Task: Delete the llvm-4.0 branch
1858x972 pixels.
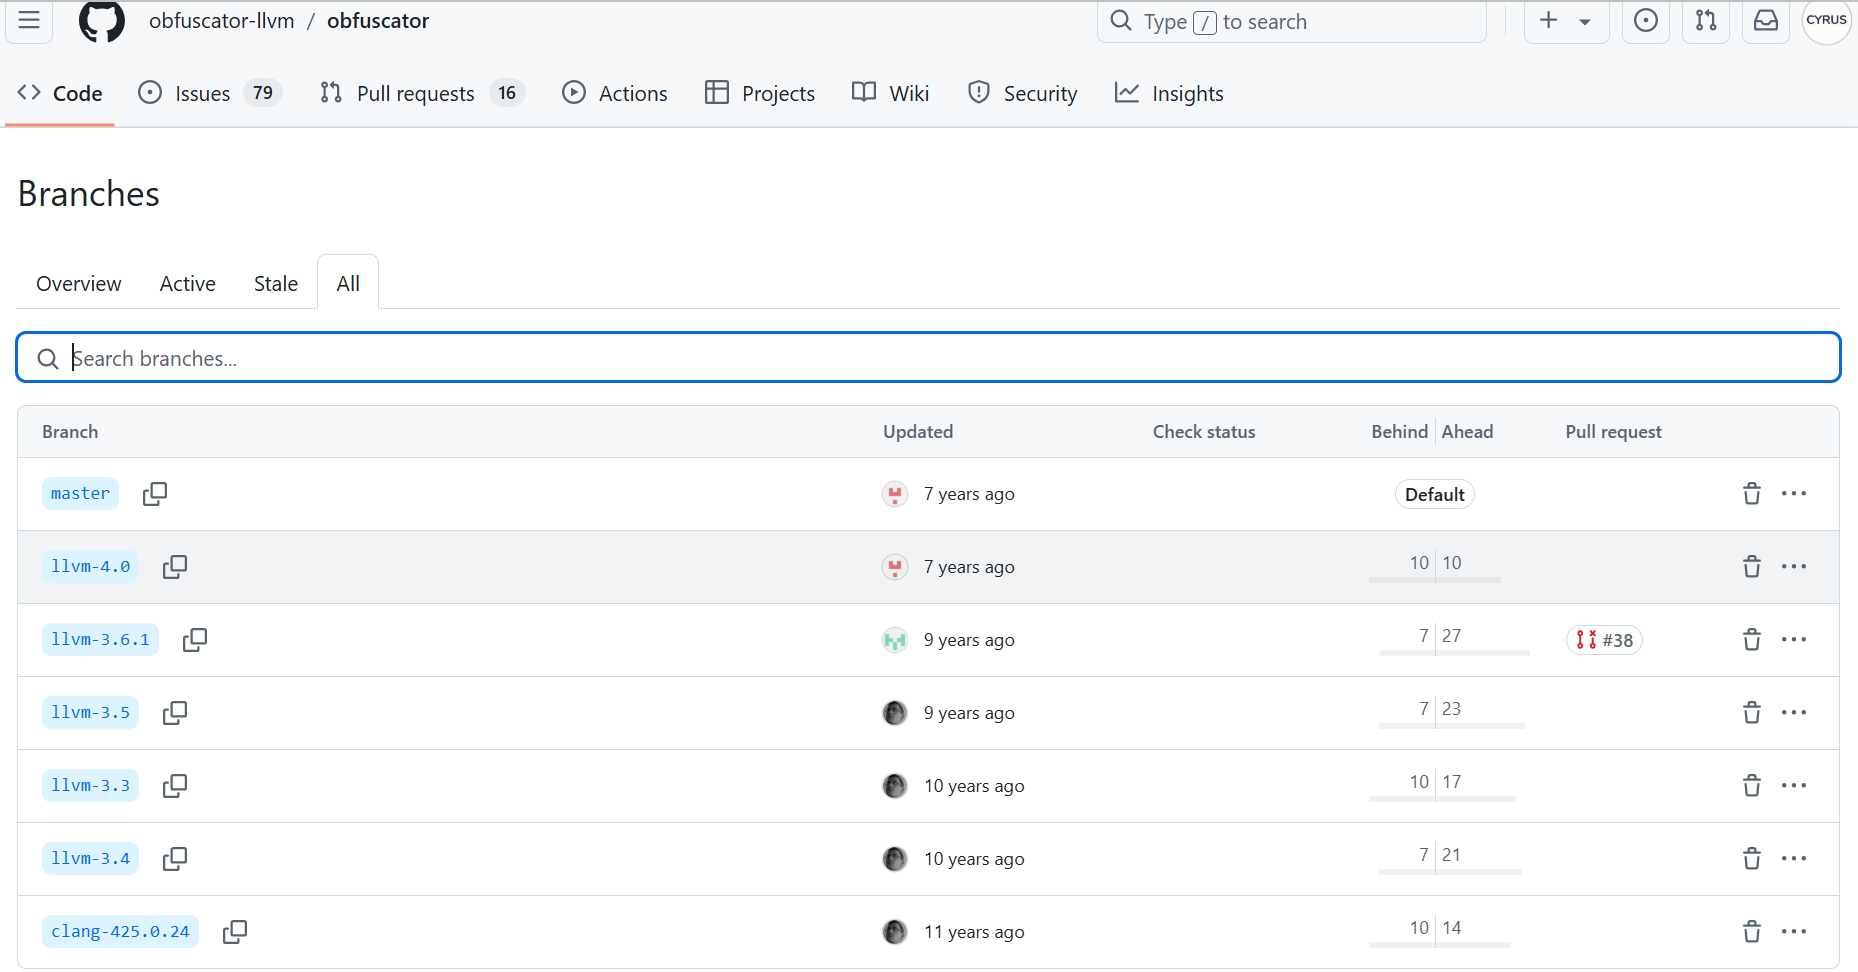Action: (1752, 566)
